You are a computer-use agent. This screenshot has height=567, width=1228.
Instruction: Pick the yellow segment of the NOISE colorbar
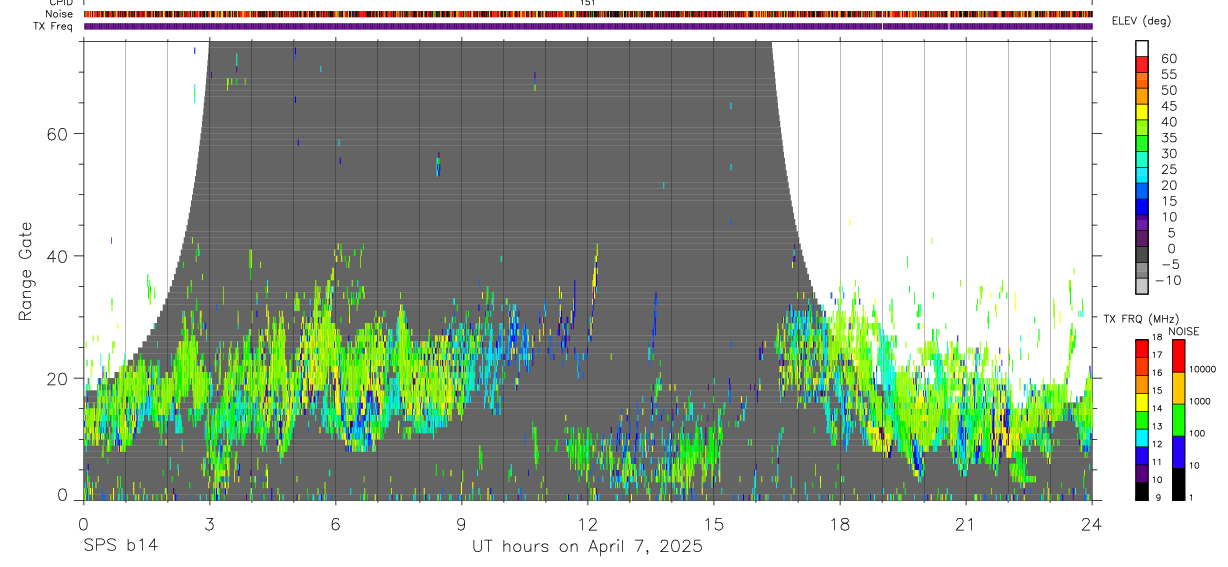pyautogui.click(x=1178, y=388)
